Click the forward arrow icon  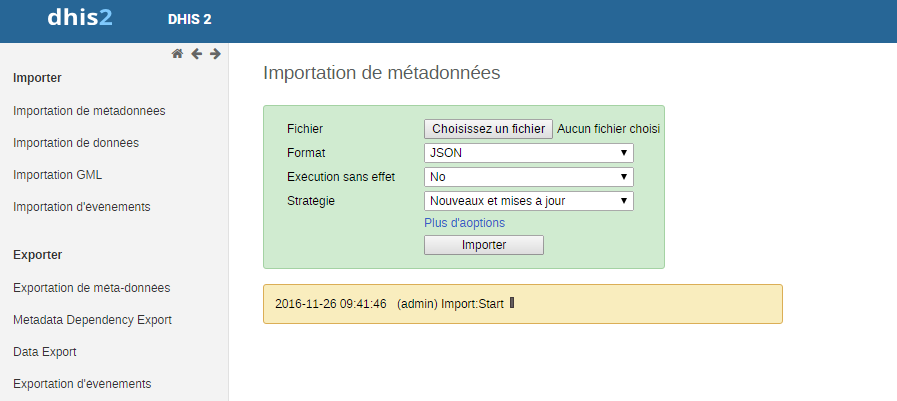pyautogui.click(x=214, y=54)
